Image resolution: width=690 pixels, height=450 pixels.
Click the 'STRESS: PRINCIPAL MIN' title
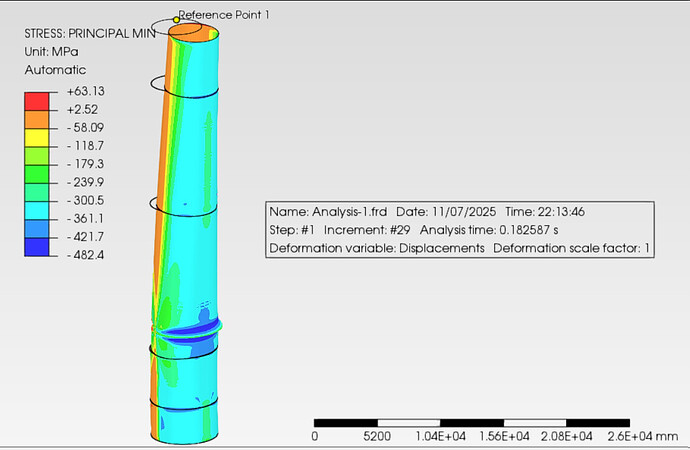(x=90, y=33)
